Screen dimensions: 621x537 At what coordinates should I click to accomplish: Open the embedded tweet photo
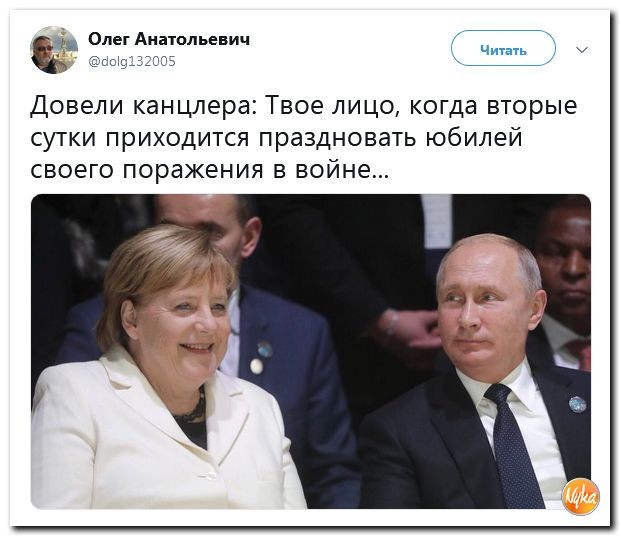pyautogui.click(x=311, y=352)
